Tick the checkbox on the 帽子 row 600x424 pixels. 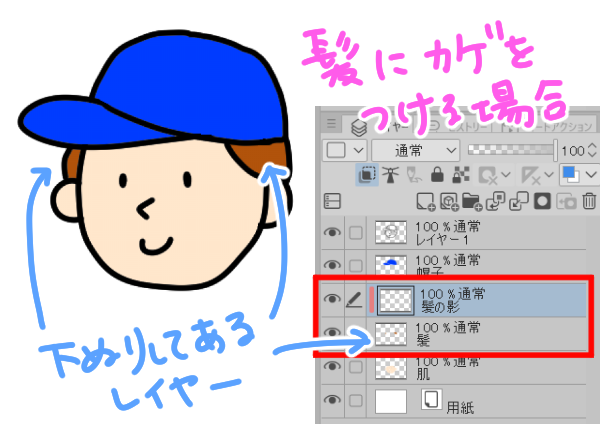[356, 265]
